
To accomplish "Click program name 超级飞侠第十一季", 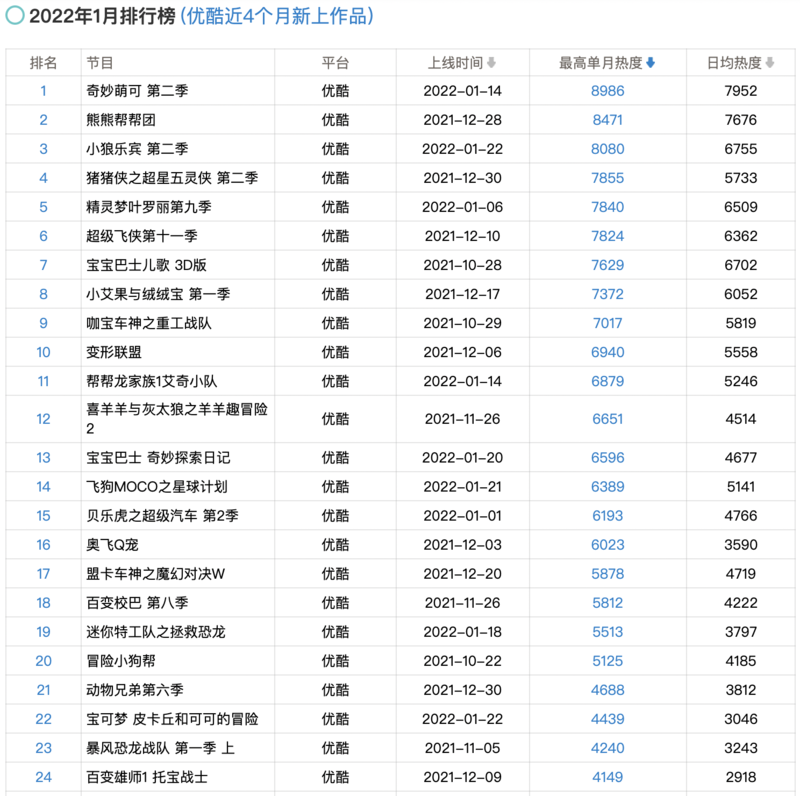I will [141, 236].
